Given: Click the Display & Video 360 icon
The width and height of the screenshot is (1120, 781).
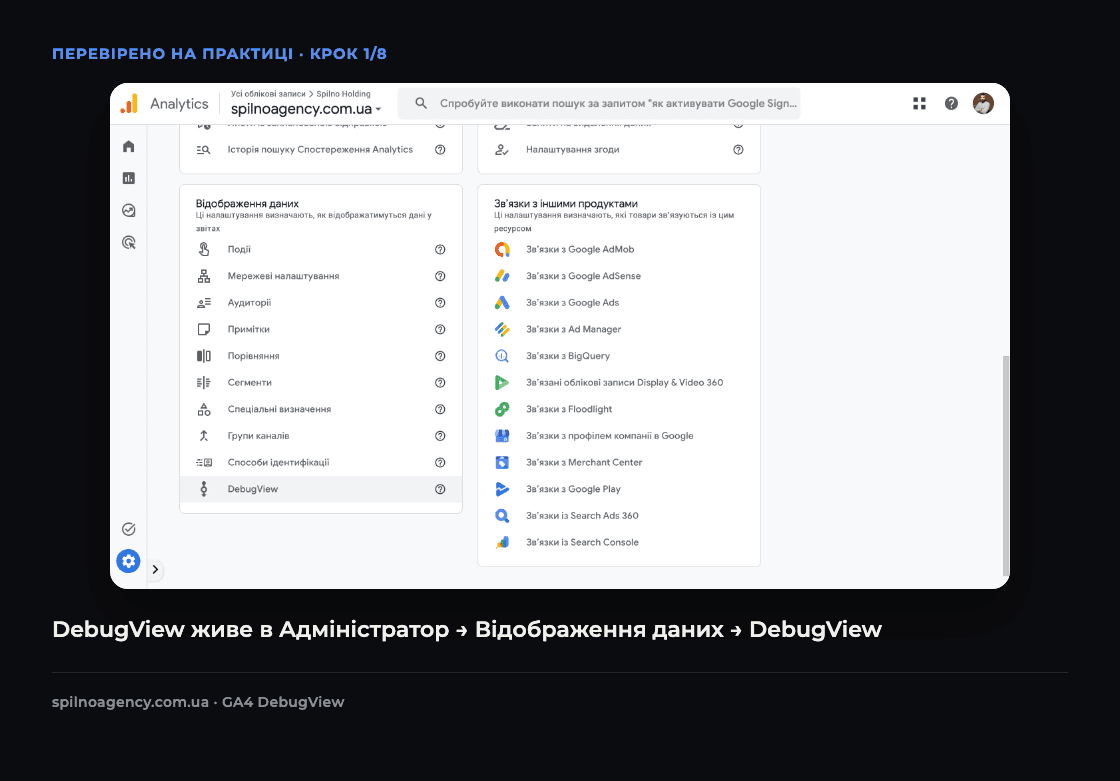Looking at the screenshot, I should [x=502, y=382].
